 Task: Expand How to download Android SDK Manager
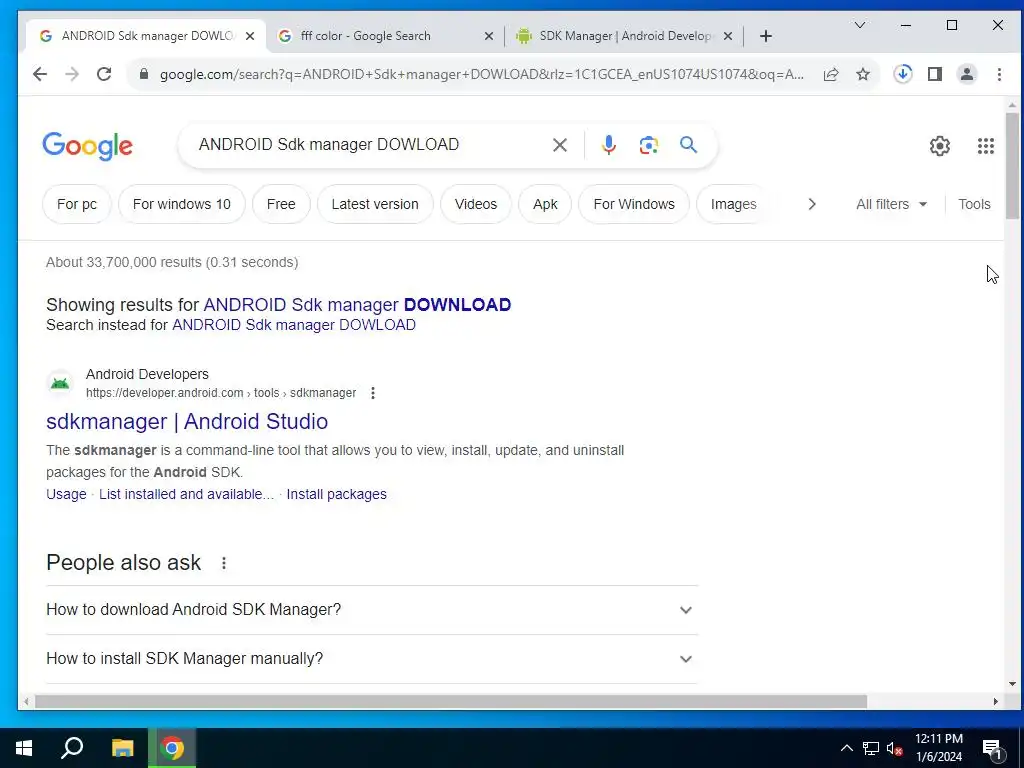pos(372,609)
